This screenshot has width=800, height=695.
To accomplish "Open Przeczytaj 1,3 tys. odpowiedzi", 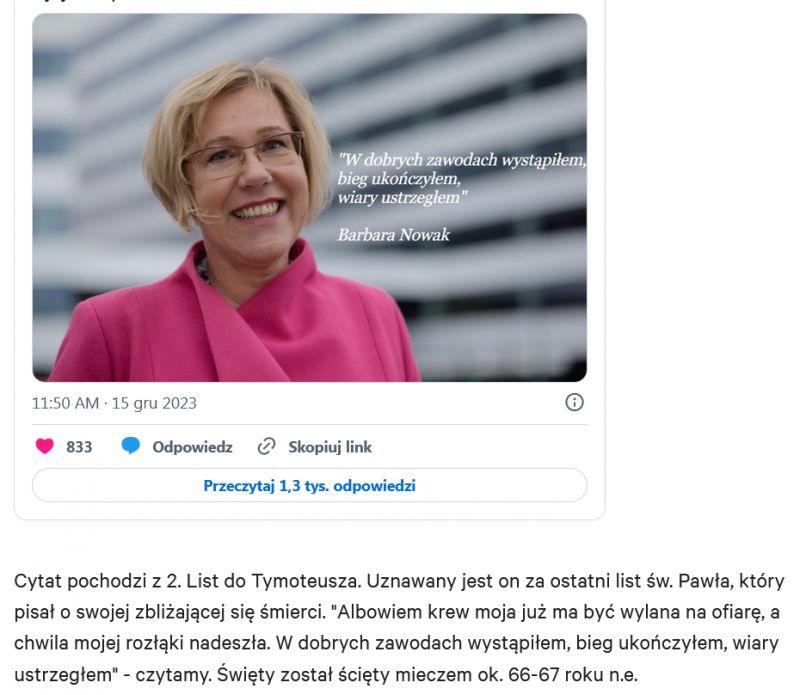I will point(309,485).
